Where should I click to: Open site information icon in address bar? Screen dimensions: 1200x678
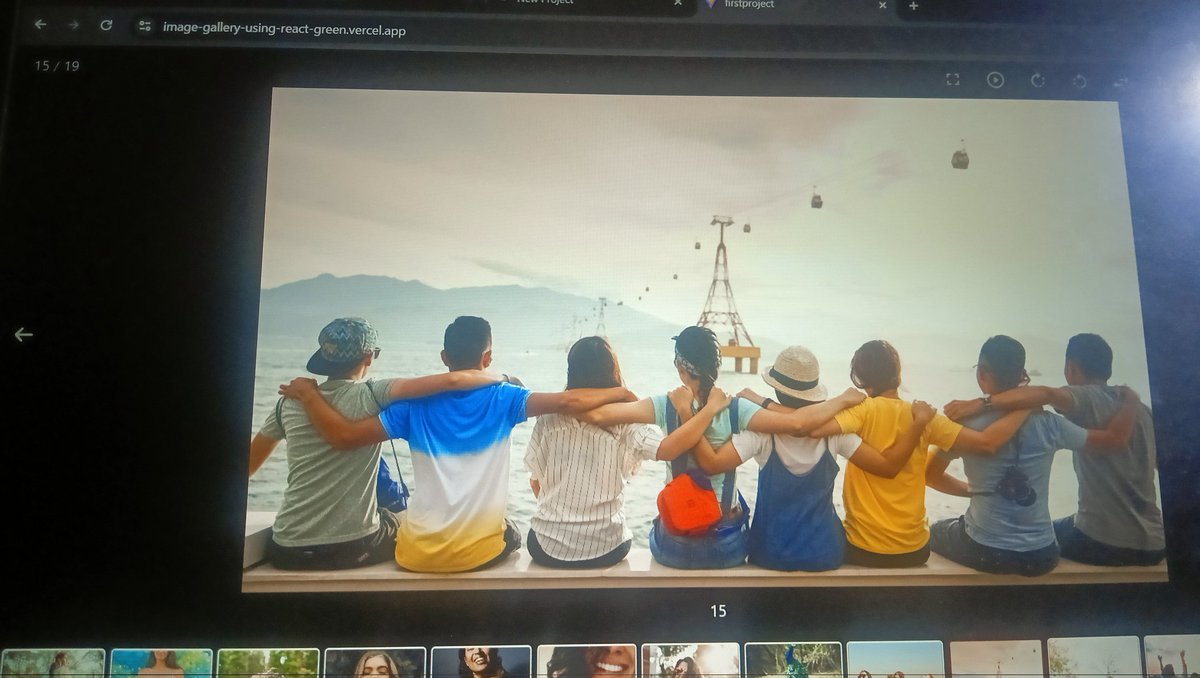click(143, 31)
